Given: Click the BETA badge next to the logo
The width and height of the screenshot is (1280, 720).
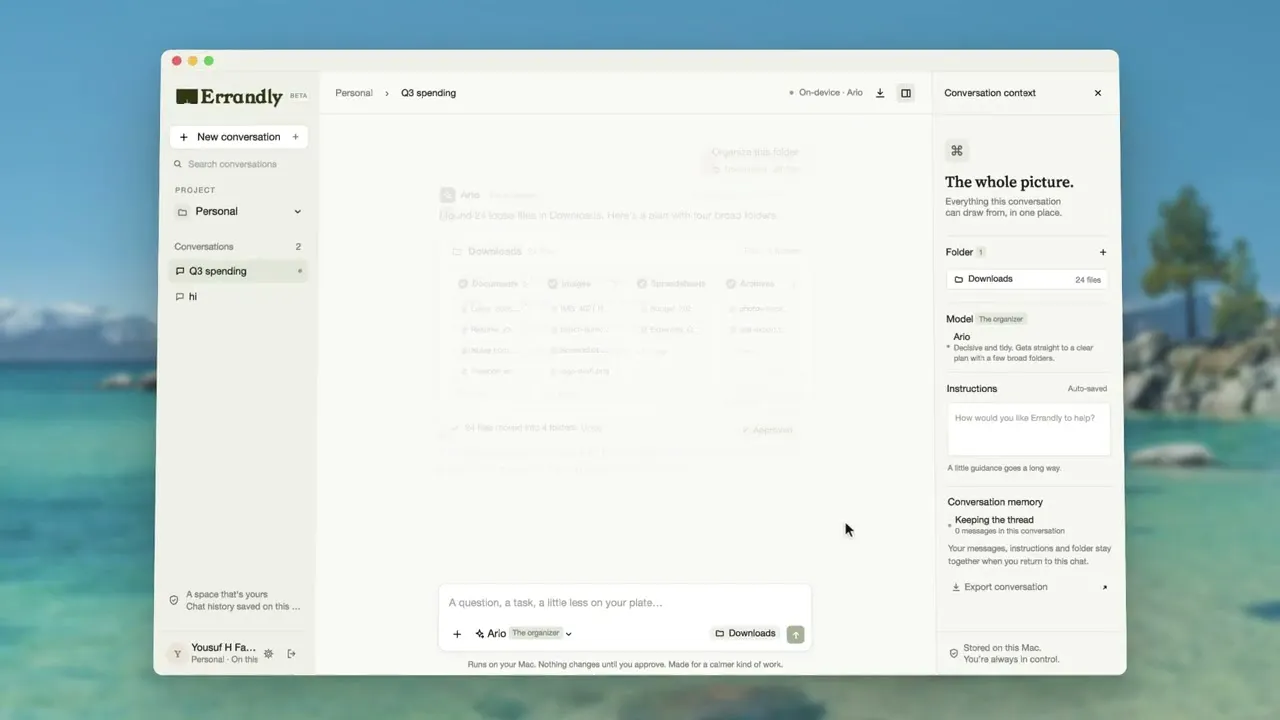Looking at the screenshot, I should click(298, 96).
